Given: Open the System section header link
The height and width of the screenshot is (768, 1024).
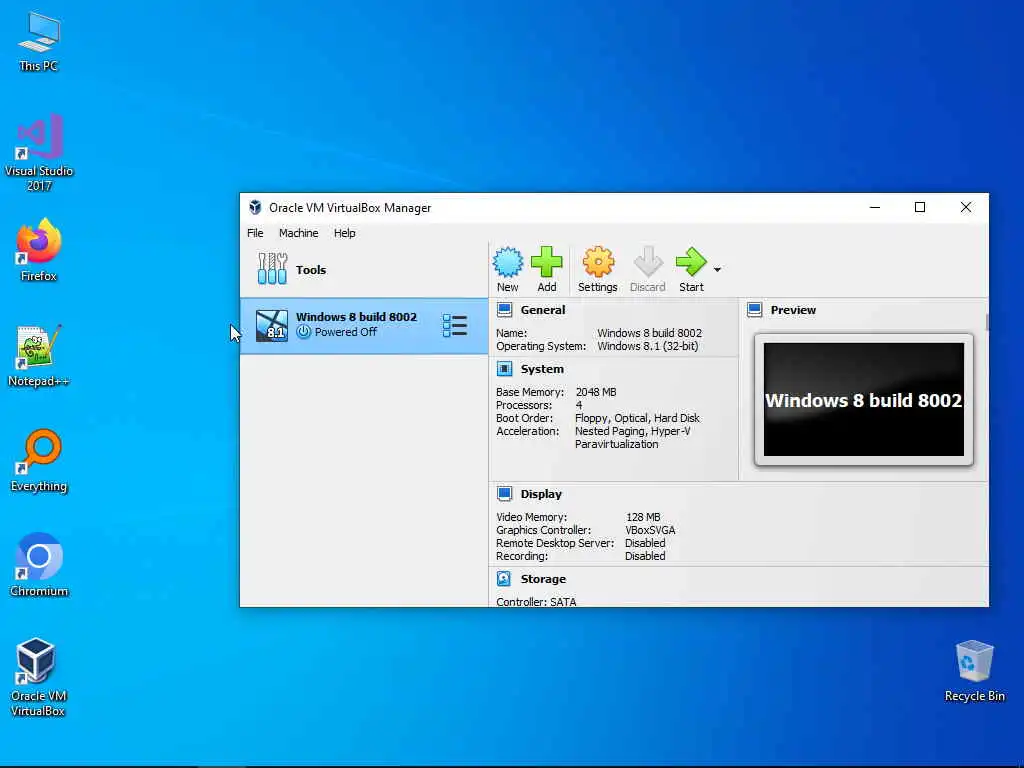Looking at the screenshot, I should coord(542,369).
